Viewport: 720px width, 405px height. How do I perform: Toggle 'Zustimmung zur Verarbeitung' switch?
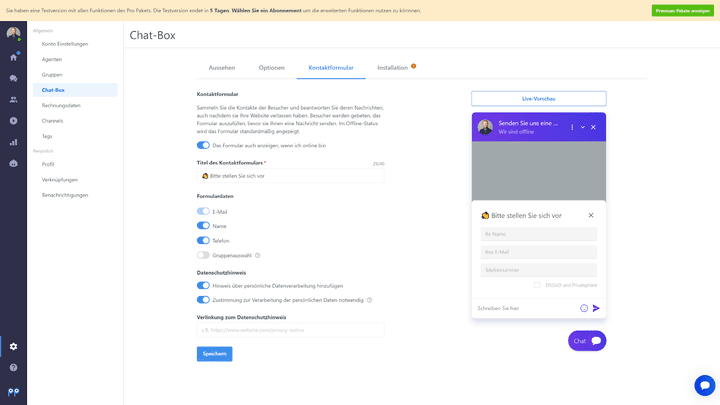tap(203, 300)
